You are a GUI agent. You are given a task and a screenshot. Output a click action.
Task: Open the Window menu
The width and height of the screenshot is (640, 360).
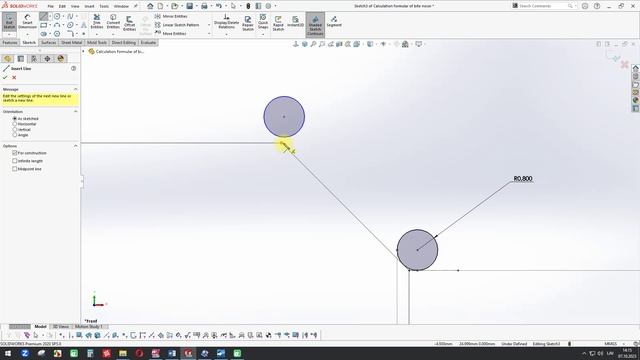tap(121, 6)
